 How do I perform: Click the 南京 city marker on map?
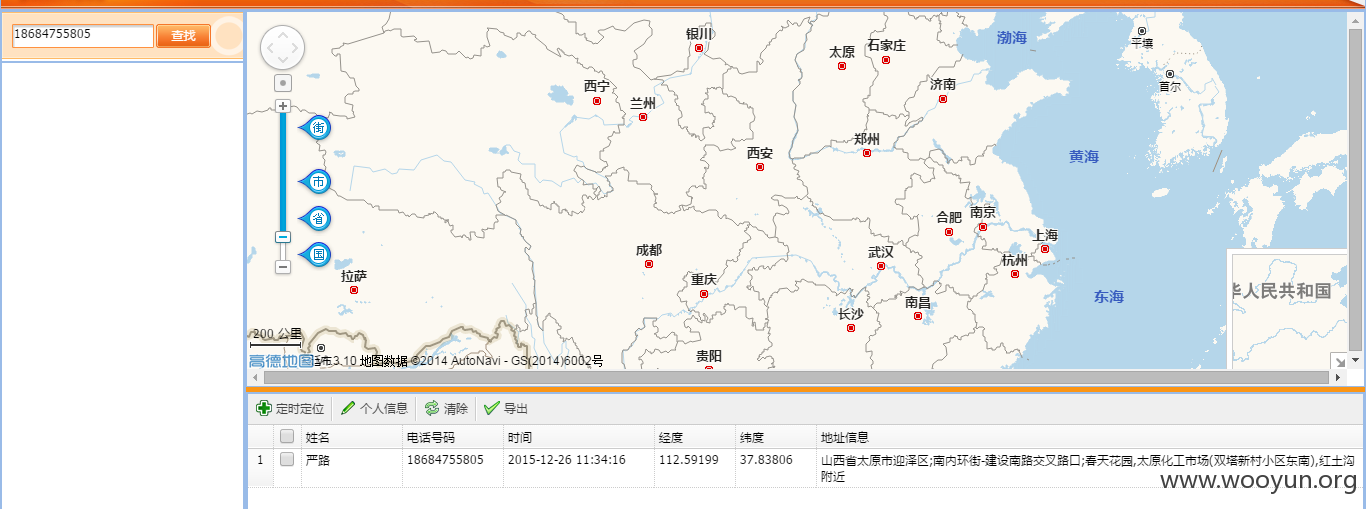click(x=983, y=227)
